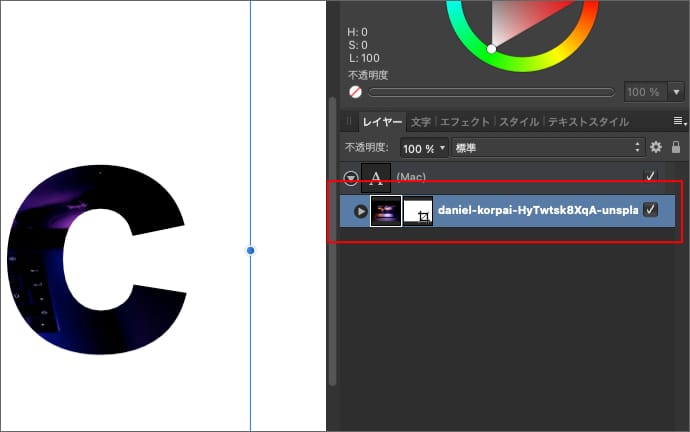Image resolution: width=690 pixels, height=432 pixels.
Task: Switch to the 文字 tab
Action: pyautogui.click(x=421, y=122)
